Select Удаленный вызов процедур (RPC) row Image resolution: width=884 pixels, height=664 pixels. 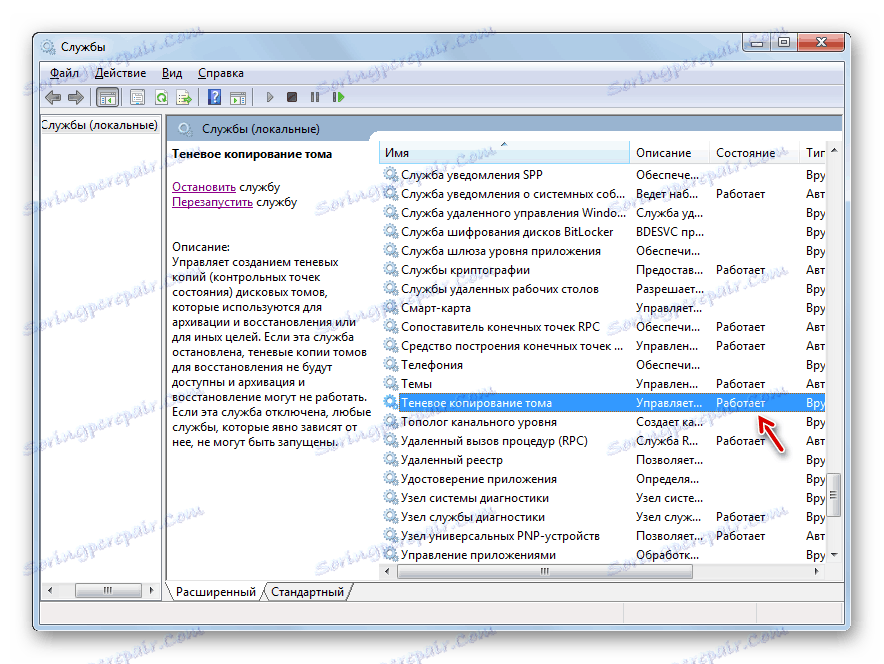tap(603, 440)
